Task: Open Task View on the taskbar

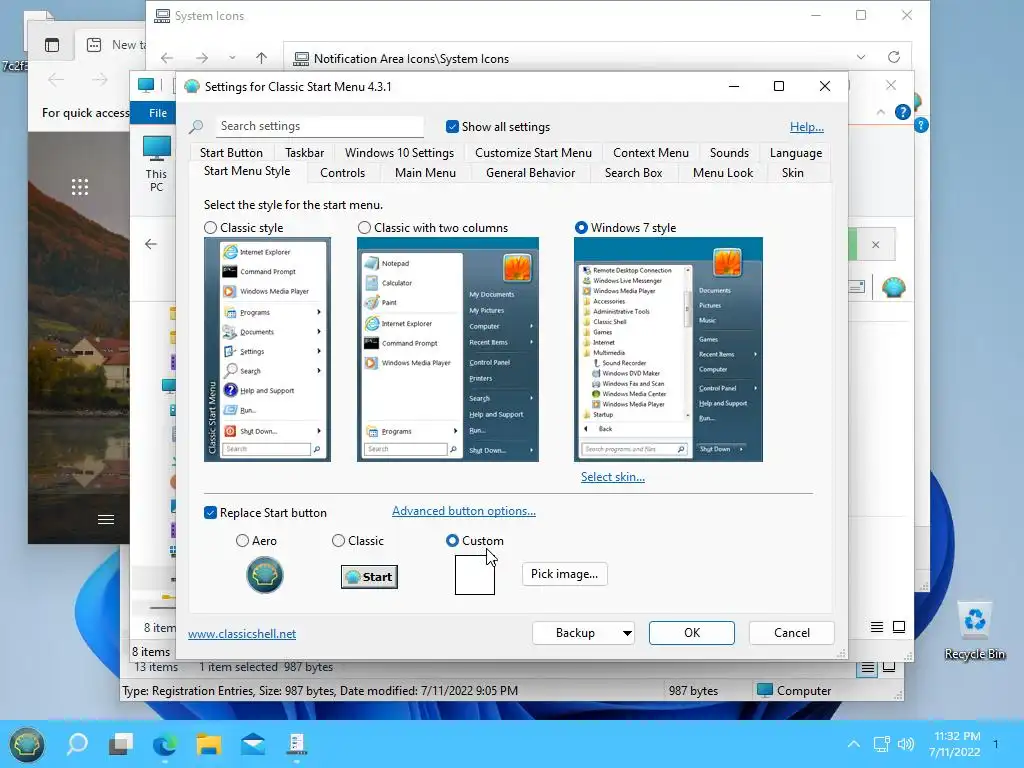Action: click(x=121, y=744)
